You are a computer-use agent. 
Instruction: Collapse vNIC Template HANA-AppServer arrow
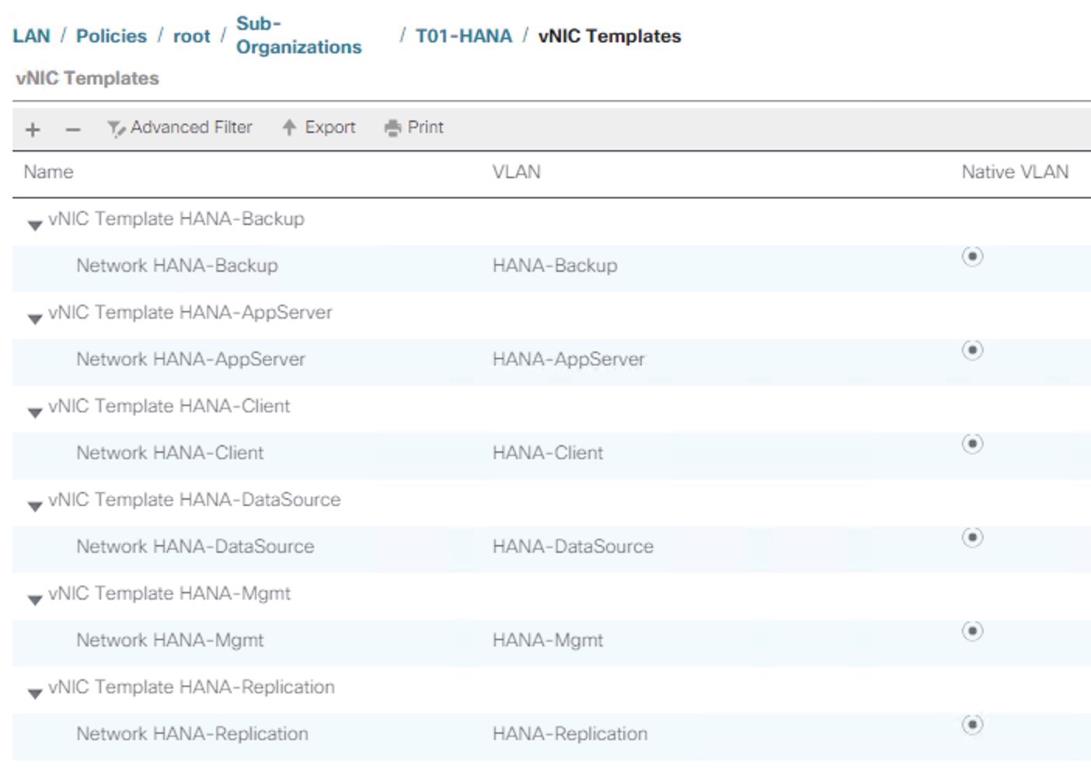(35, 319)
